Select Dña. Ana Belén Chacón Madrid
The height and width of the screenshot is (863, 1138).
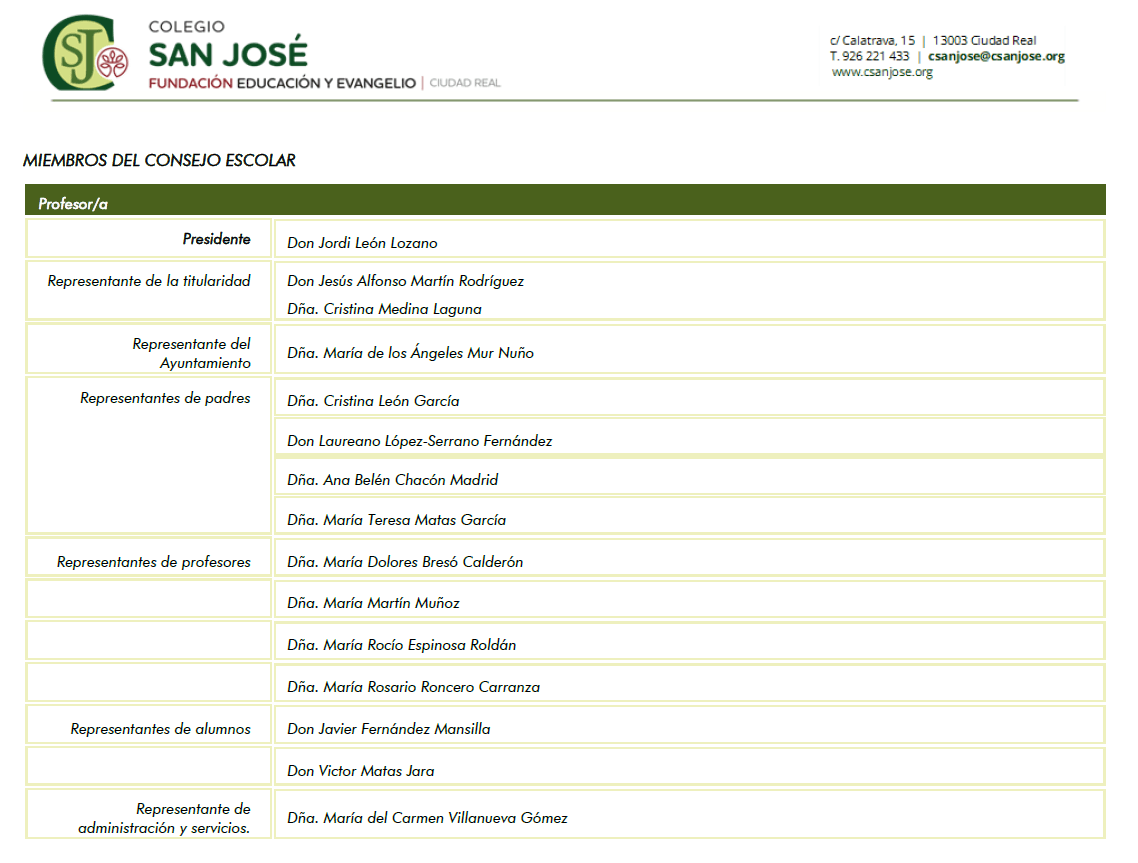[x=393, y=480]
